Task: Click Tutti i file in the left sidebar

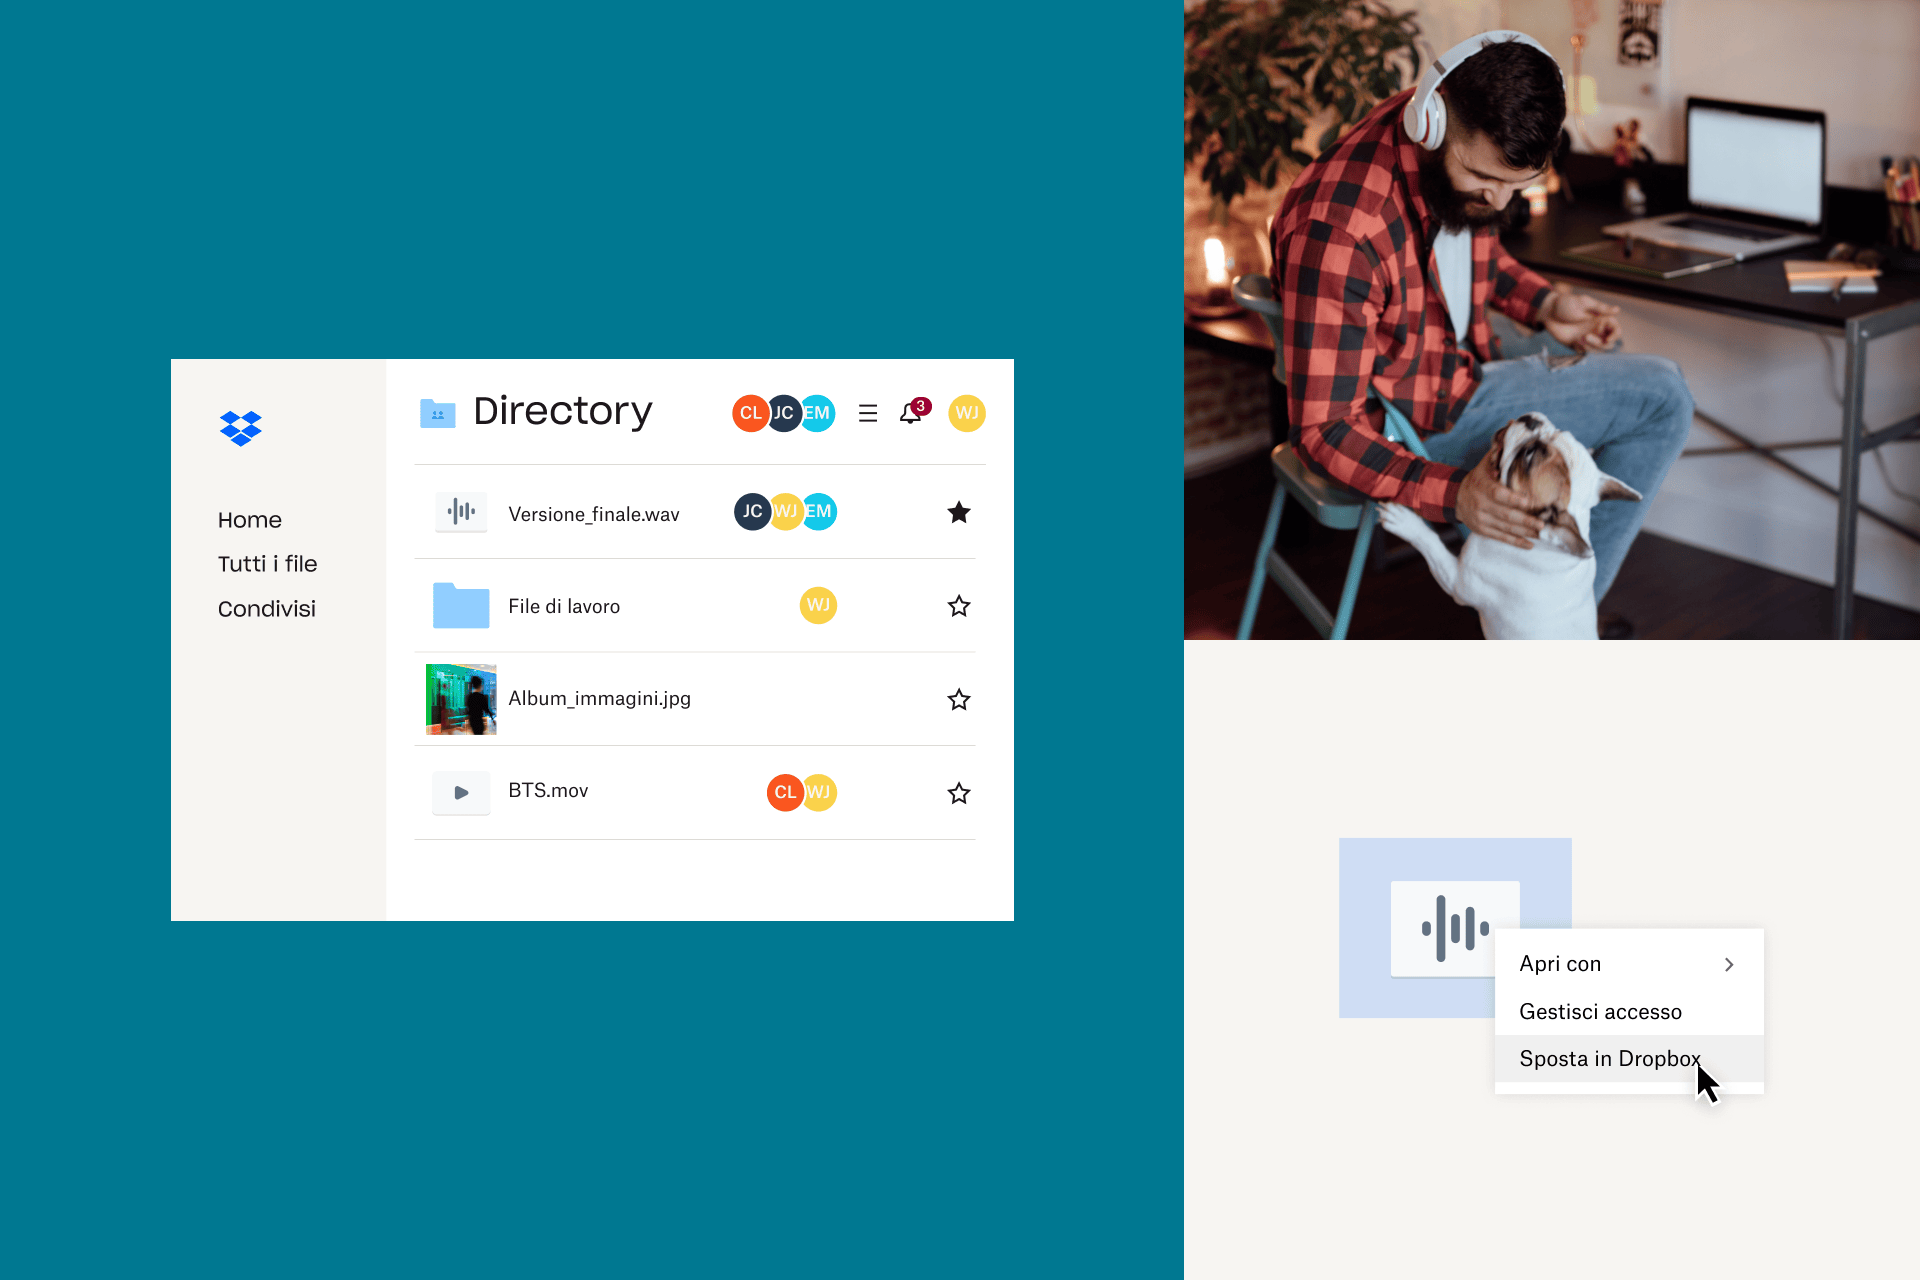Action: pos(267,563)
